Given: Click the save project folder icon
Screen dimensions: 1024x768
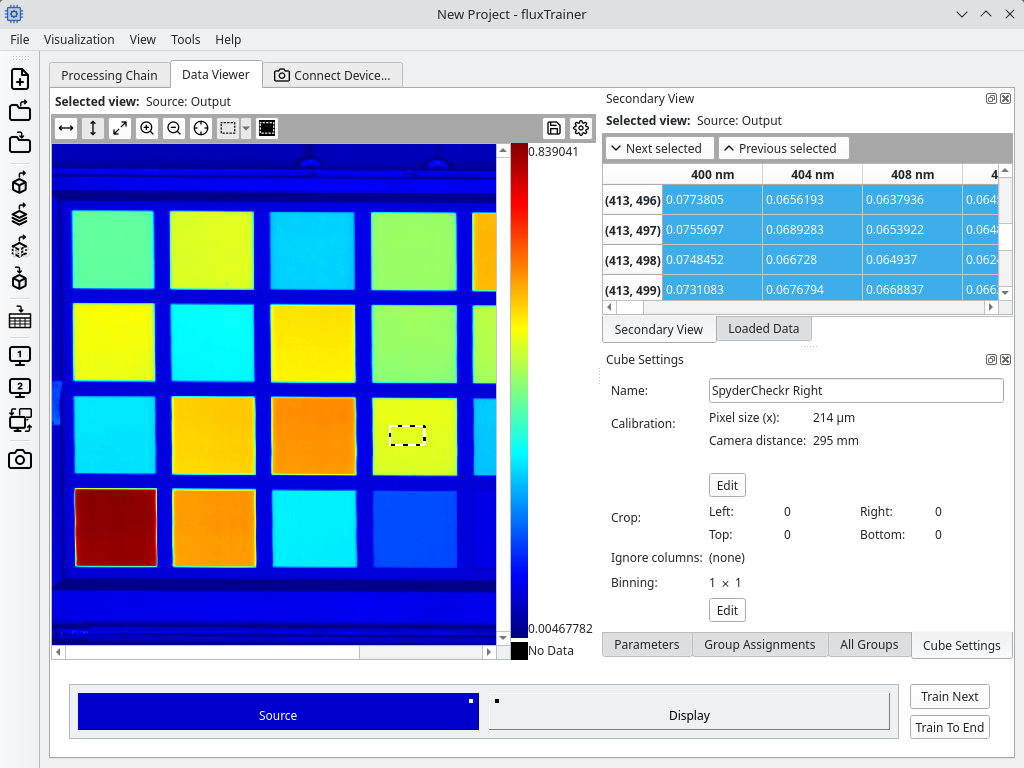Looking at the screenshot, I should click(x=20, y=142).
